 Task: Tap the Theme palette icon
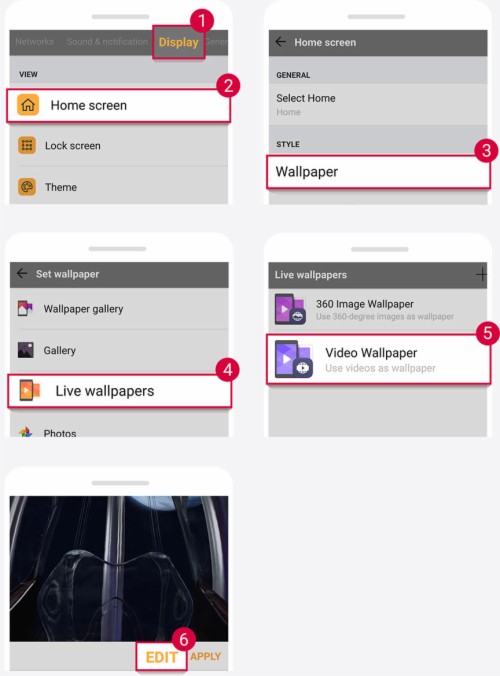pyautogui.click(x=27, y=187)
